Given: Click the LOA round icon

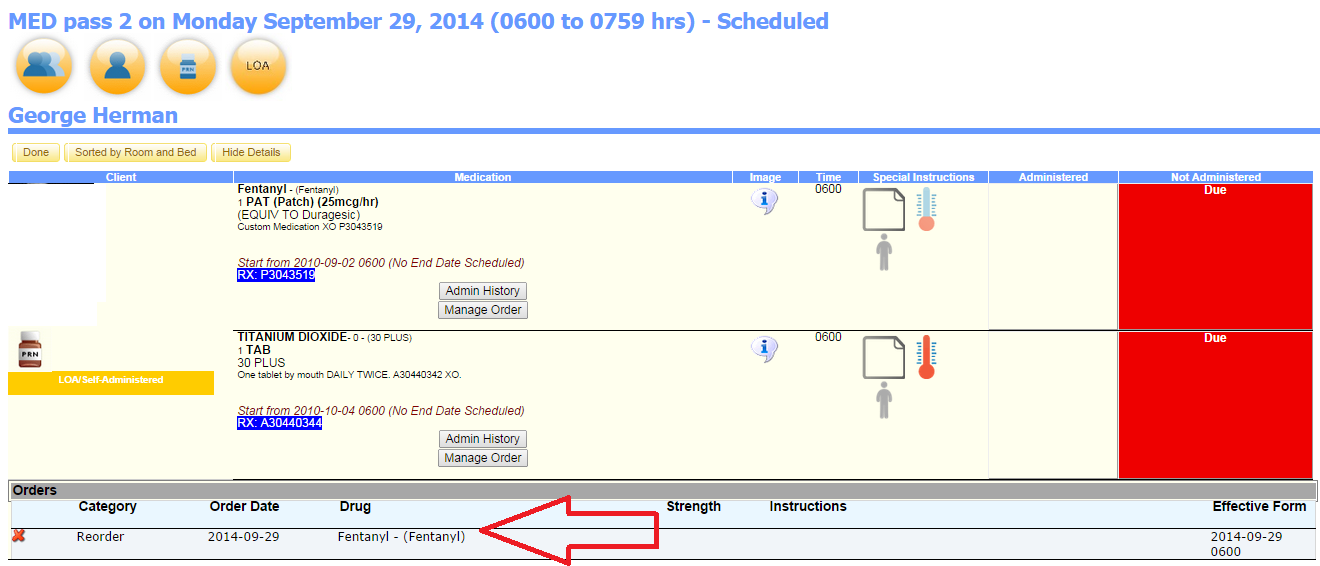Looking at the screenshot, I should pyautogui.click(x=258, y=66).
